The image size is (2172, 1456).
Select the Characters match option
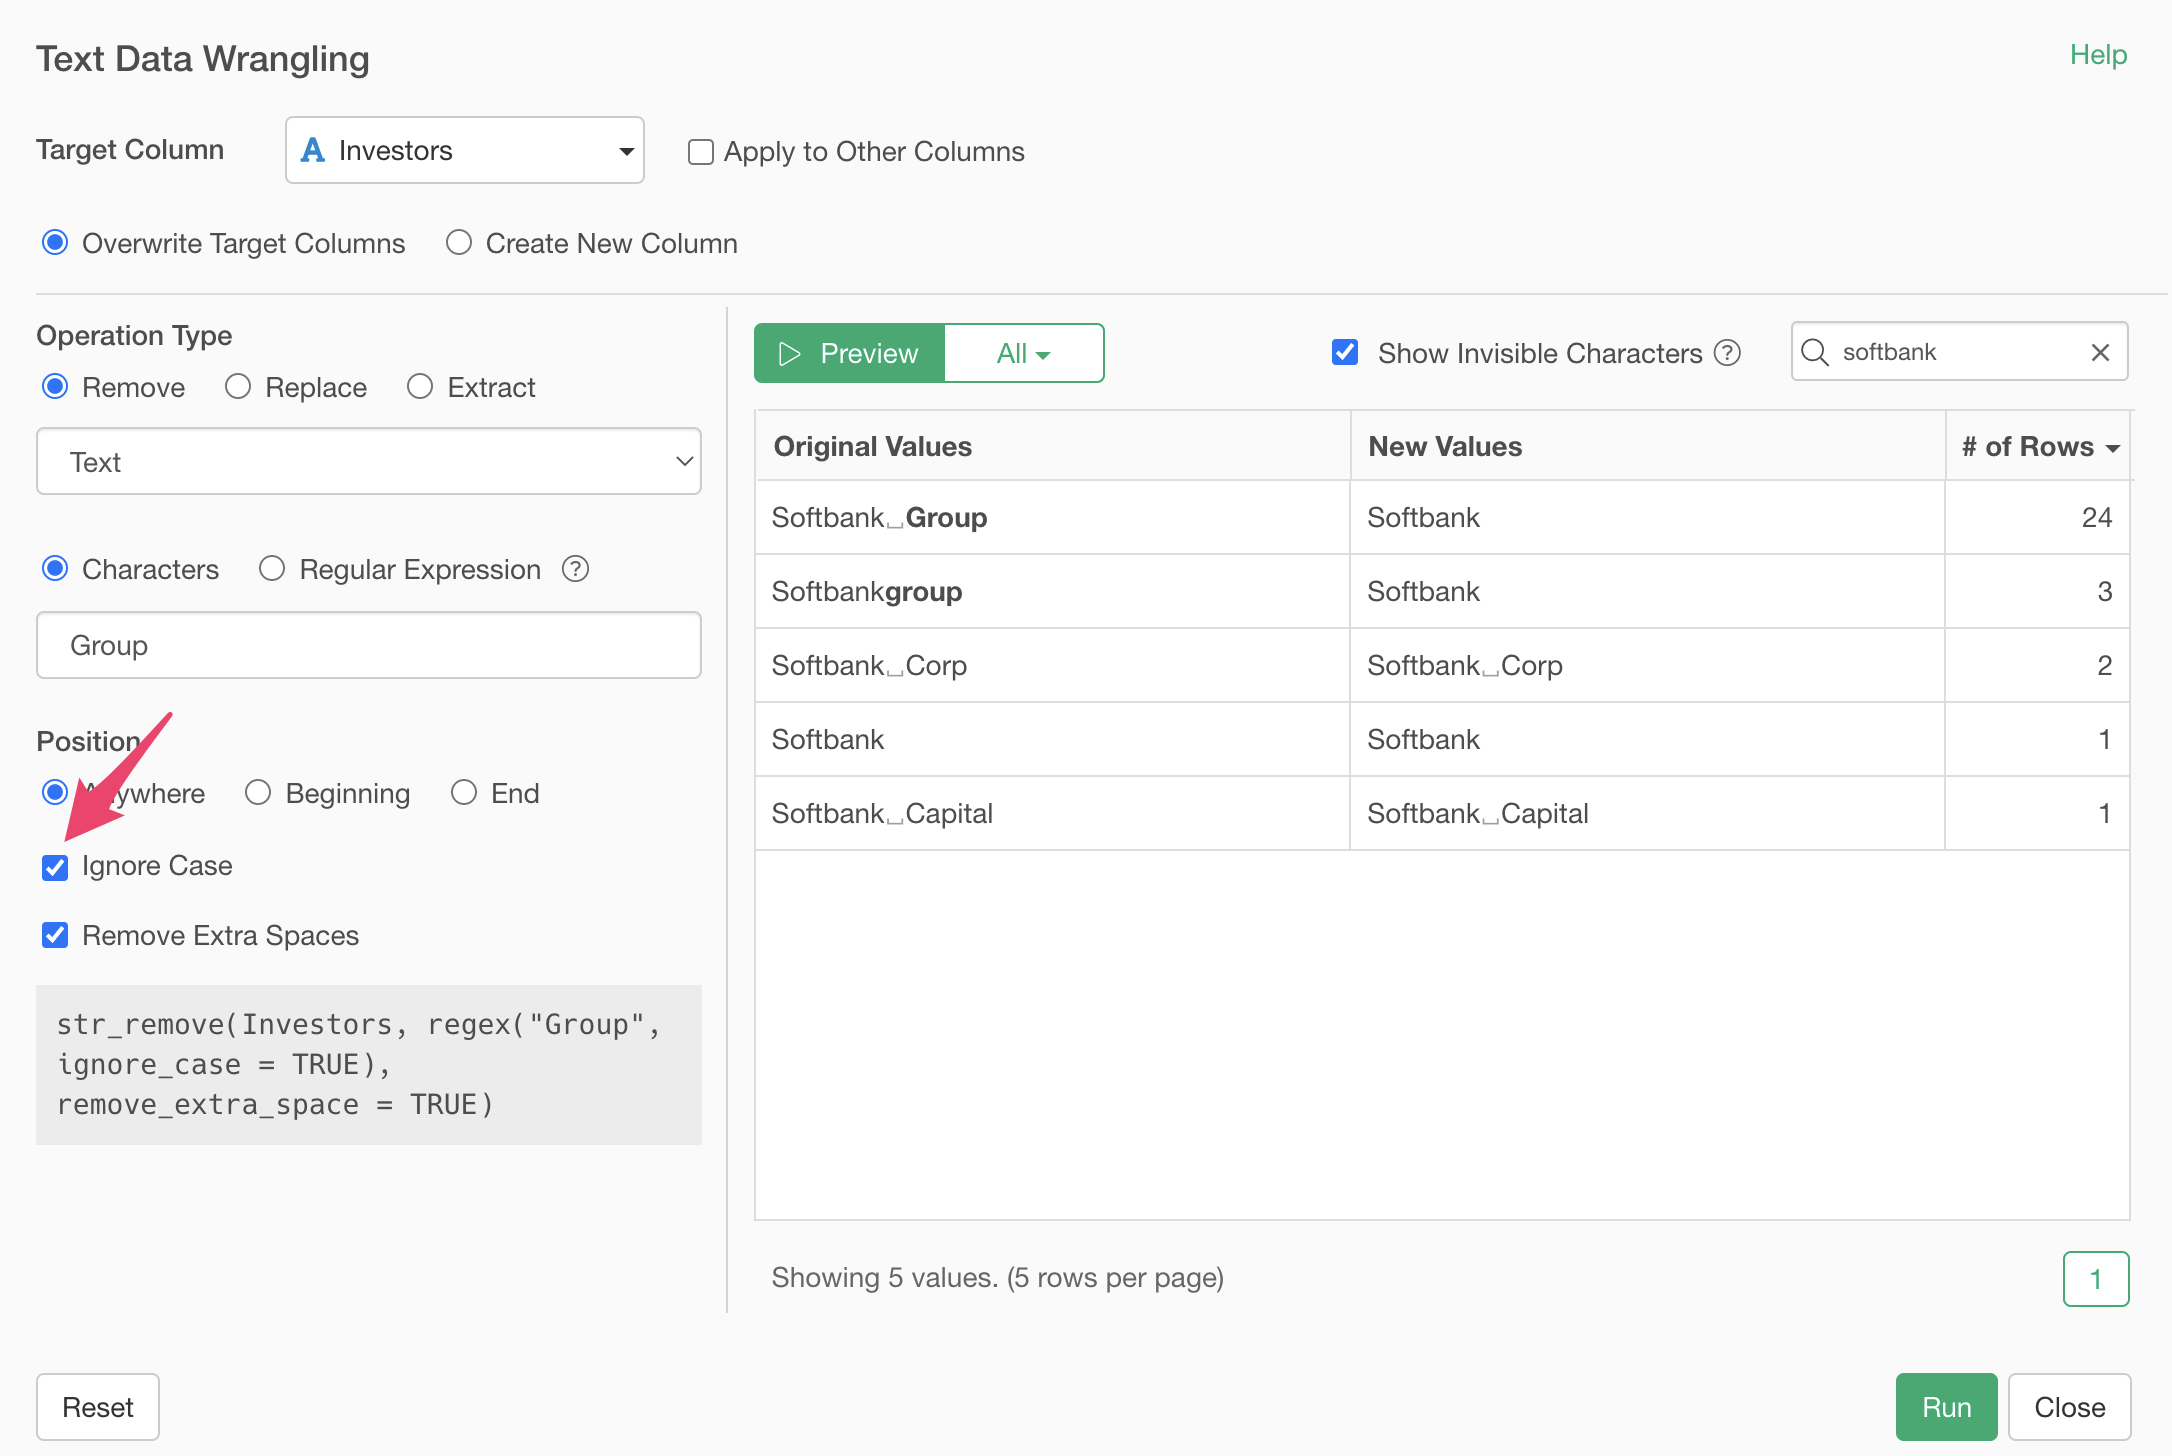[x=55, y=569]
